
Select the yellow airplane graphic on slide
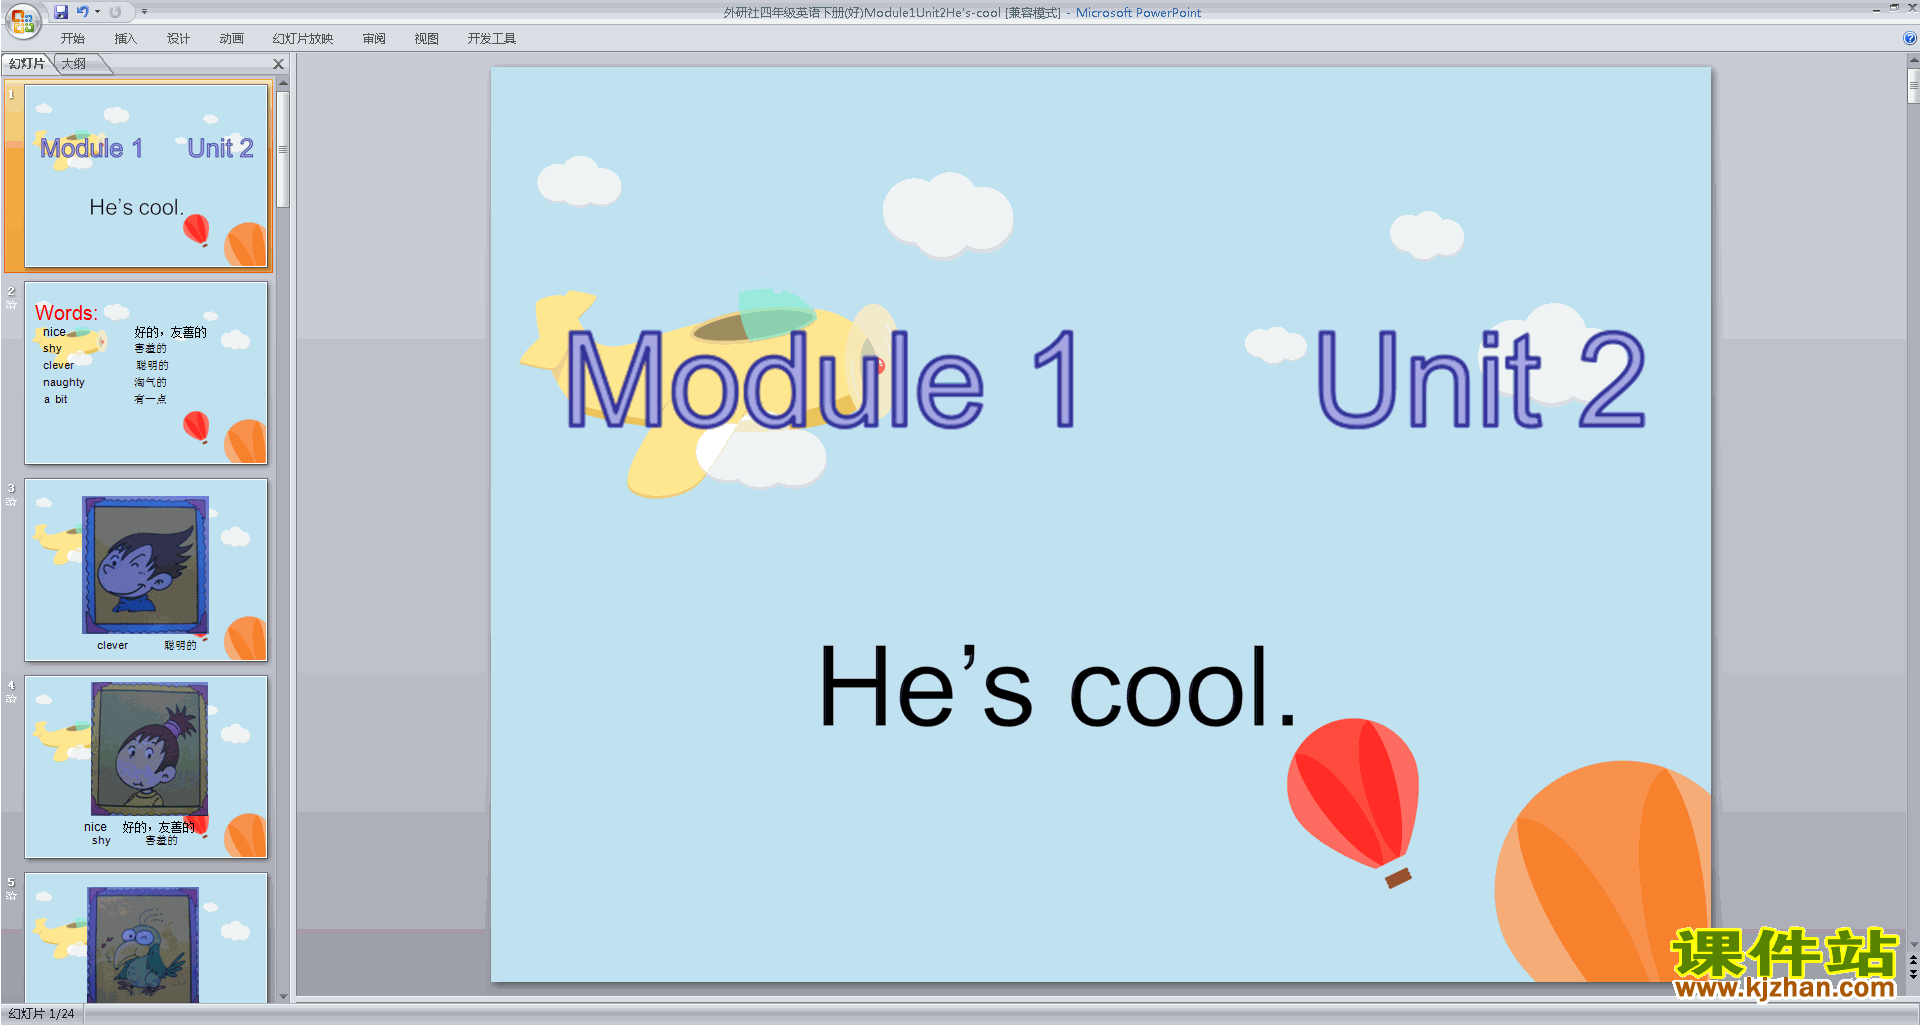coord(709,392)
